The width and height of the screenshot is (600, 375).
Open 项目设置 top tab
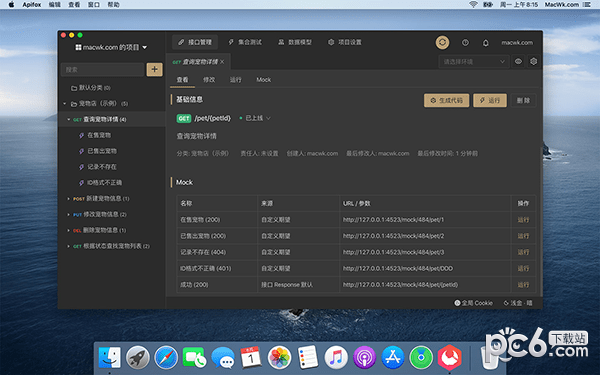(x=344, y=42)
